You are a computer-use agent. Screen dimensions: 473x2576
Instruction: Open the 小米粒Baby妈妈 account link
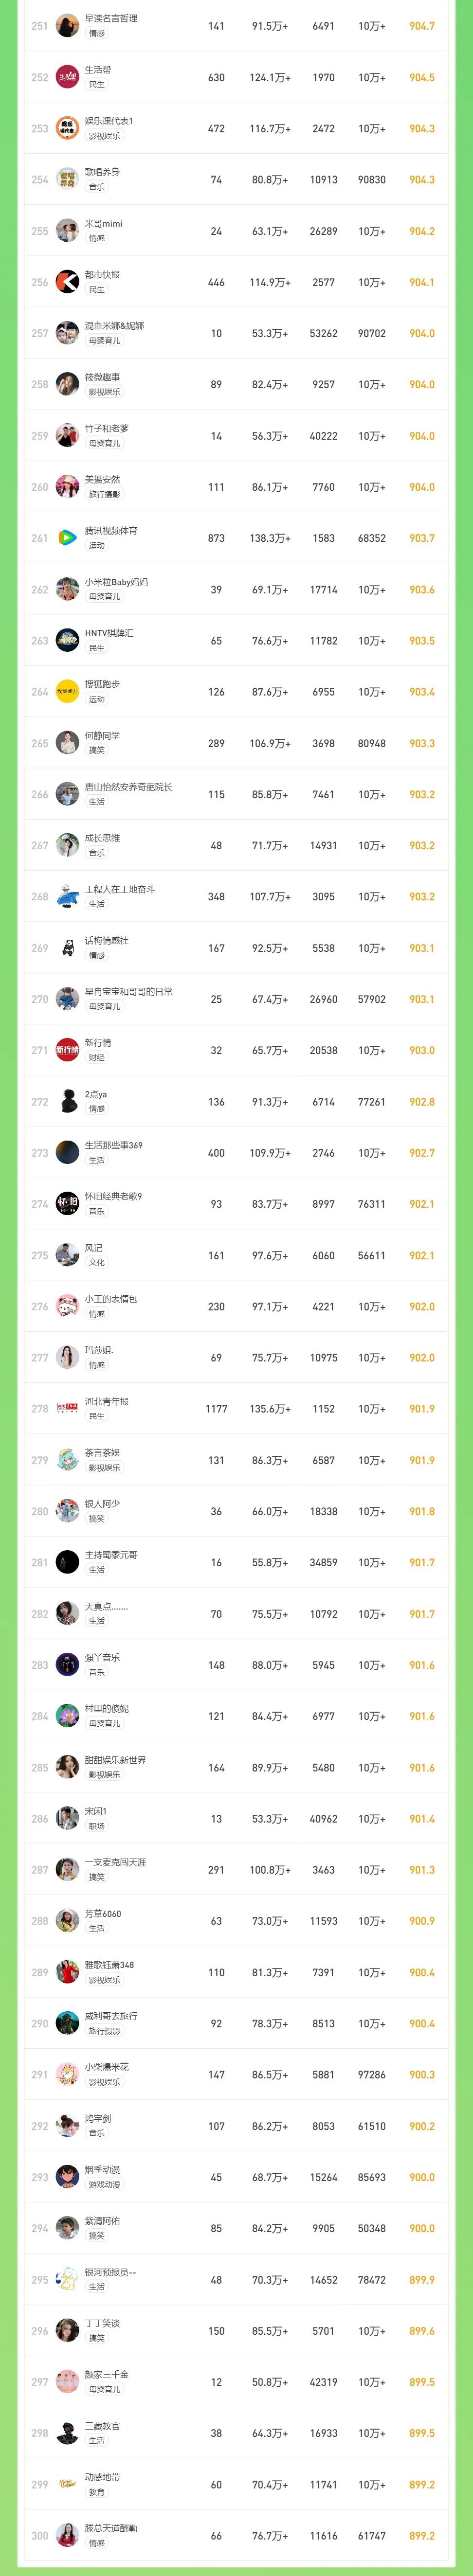[x=116, y=581]
